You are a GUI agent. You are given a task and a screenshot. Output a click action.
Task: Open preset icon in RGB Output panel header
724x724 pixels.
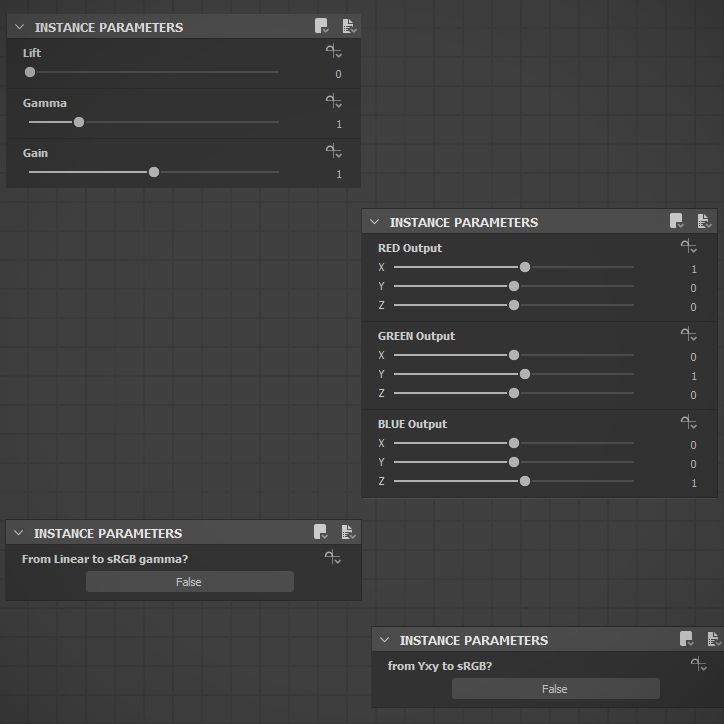676,221
